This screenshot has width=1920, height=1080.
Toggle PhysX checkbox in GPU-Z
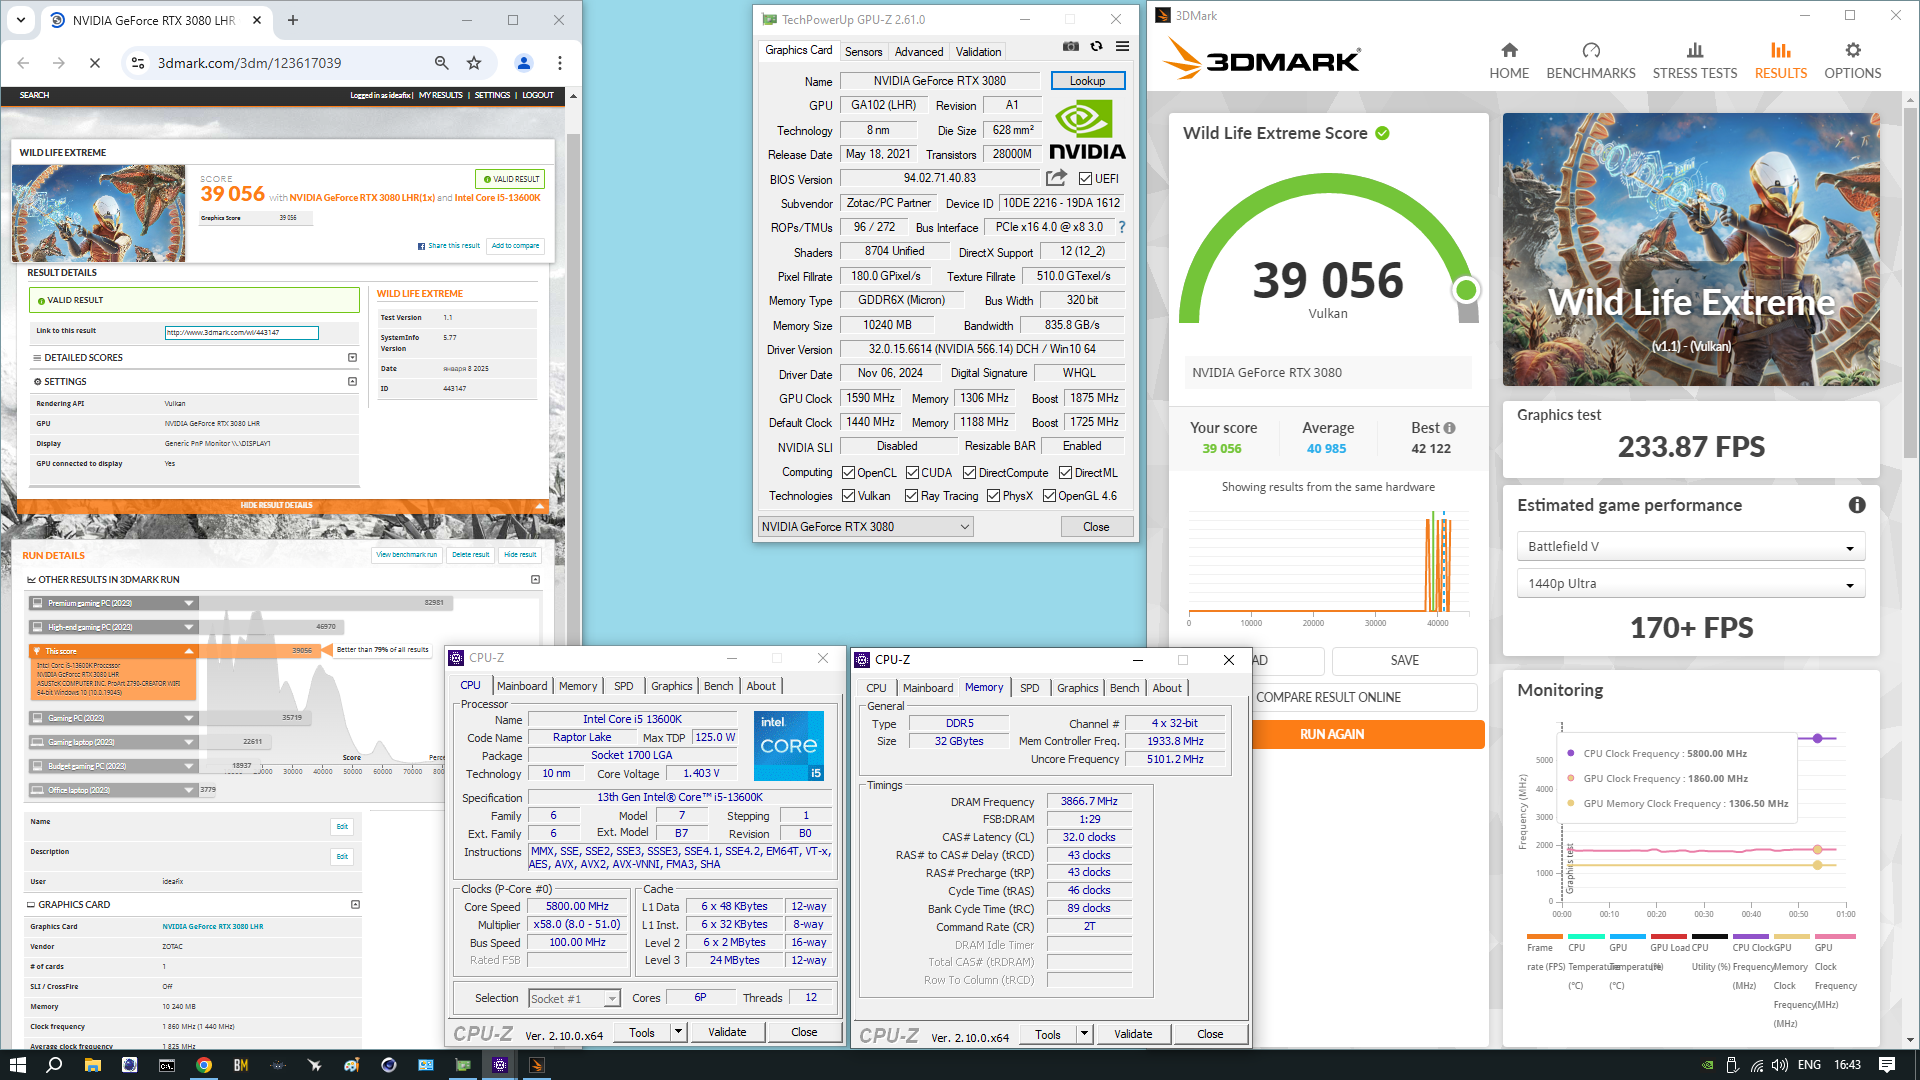click(993, 496)
